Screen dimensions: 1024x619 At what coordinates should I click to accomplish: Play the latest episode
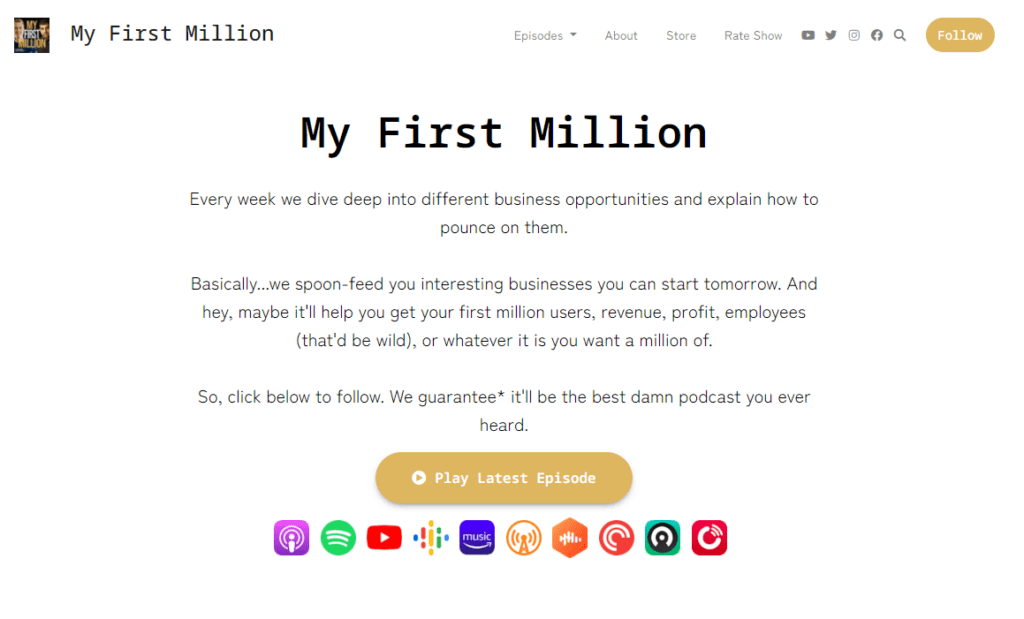tap(504, 478)
